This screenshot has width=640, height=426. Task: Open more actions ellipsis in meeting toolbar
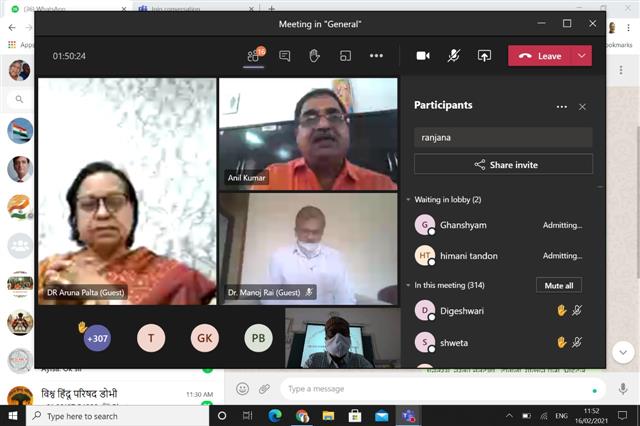pyautogui.click(x=376, y=56)
